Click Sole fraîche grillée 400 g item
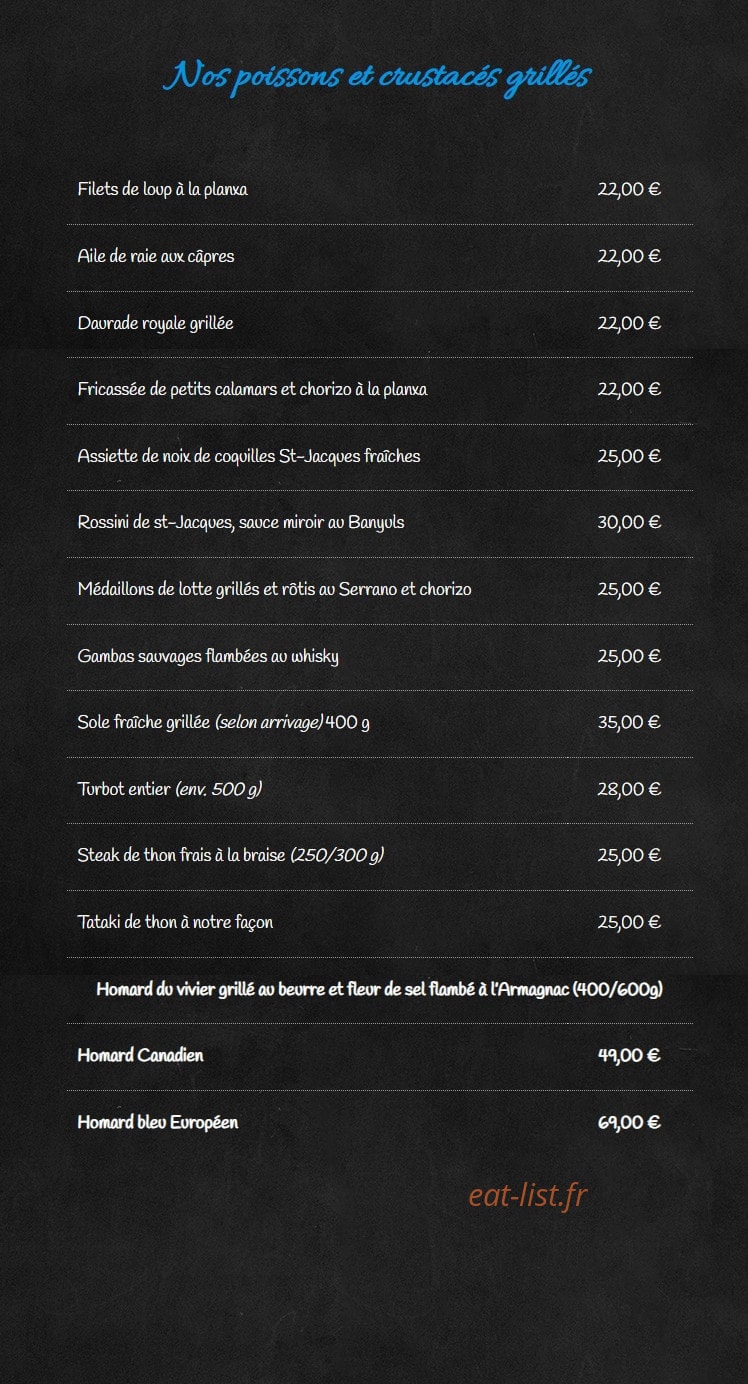This screenshot has height=1384, width=748. (224, 722)
